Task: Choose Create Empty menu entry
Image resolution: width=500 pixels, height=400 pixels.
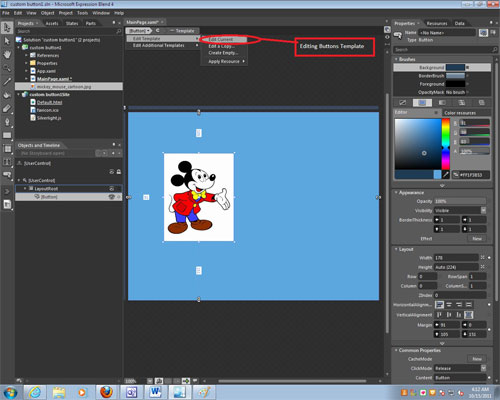Action: [x=224, y=53]
